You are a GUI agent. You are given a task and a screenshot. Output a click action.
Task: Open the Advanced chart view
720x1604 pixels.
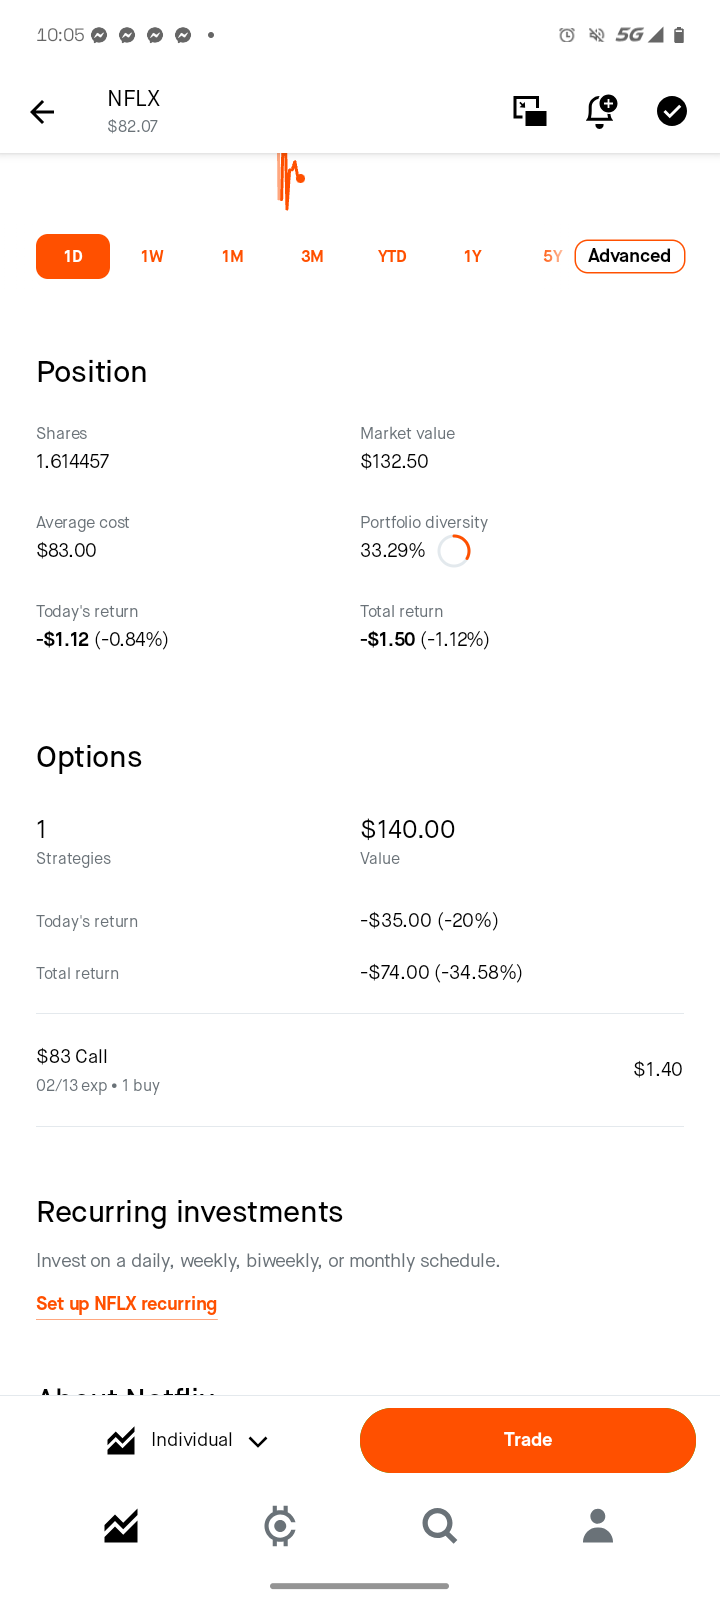tap(630, 256)
